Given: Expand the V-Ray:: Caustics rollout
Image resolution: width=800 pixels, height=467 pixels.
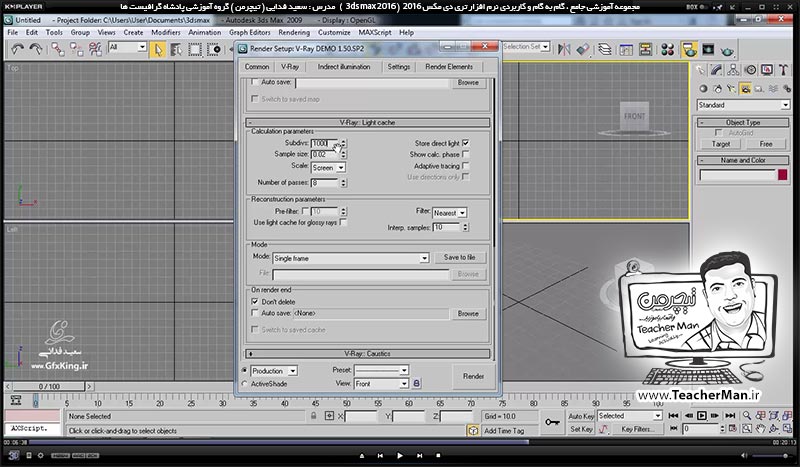Looking at the screenshot, I should [367, 354].
